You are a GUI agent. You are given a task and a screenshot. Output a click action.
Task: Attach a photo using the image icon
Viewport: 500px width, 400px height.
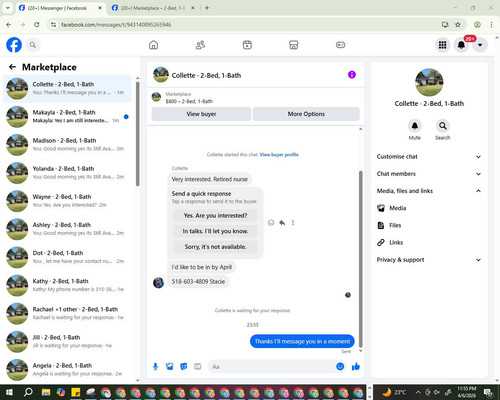coord(170,367)
